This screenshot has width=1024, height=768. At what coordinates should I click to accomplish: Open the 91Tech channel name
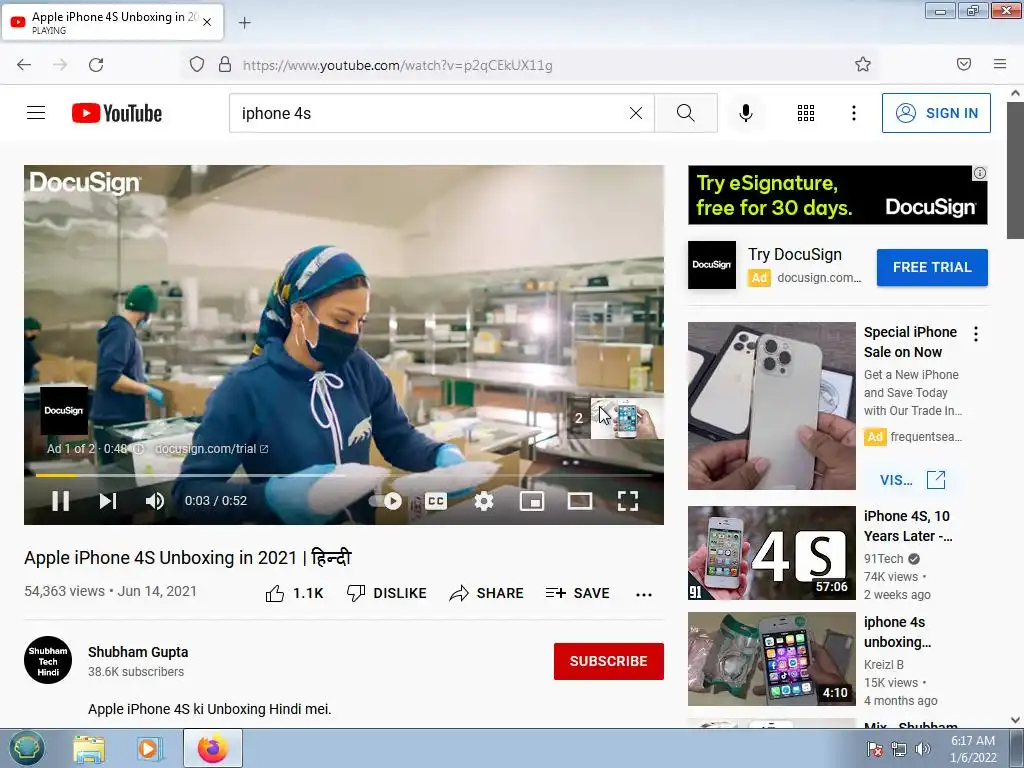point(883,559)
